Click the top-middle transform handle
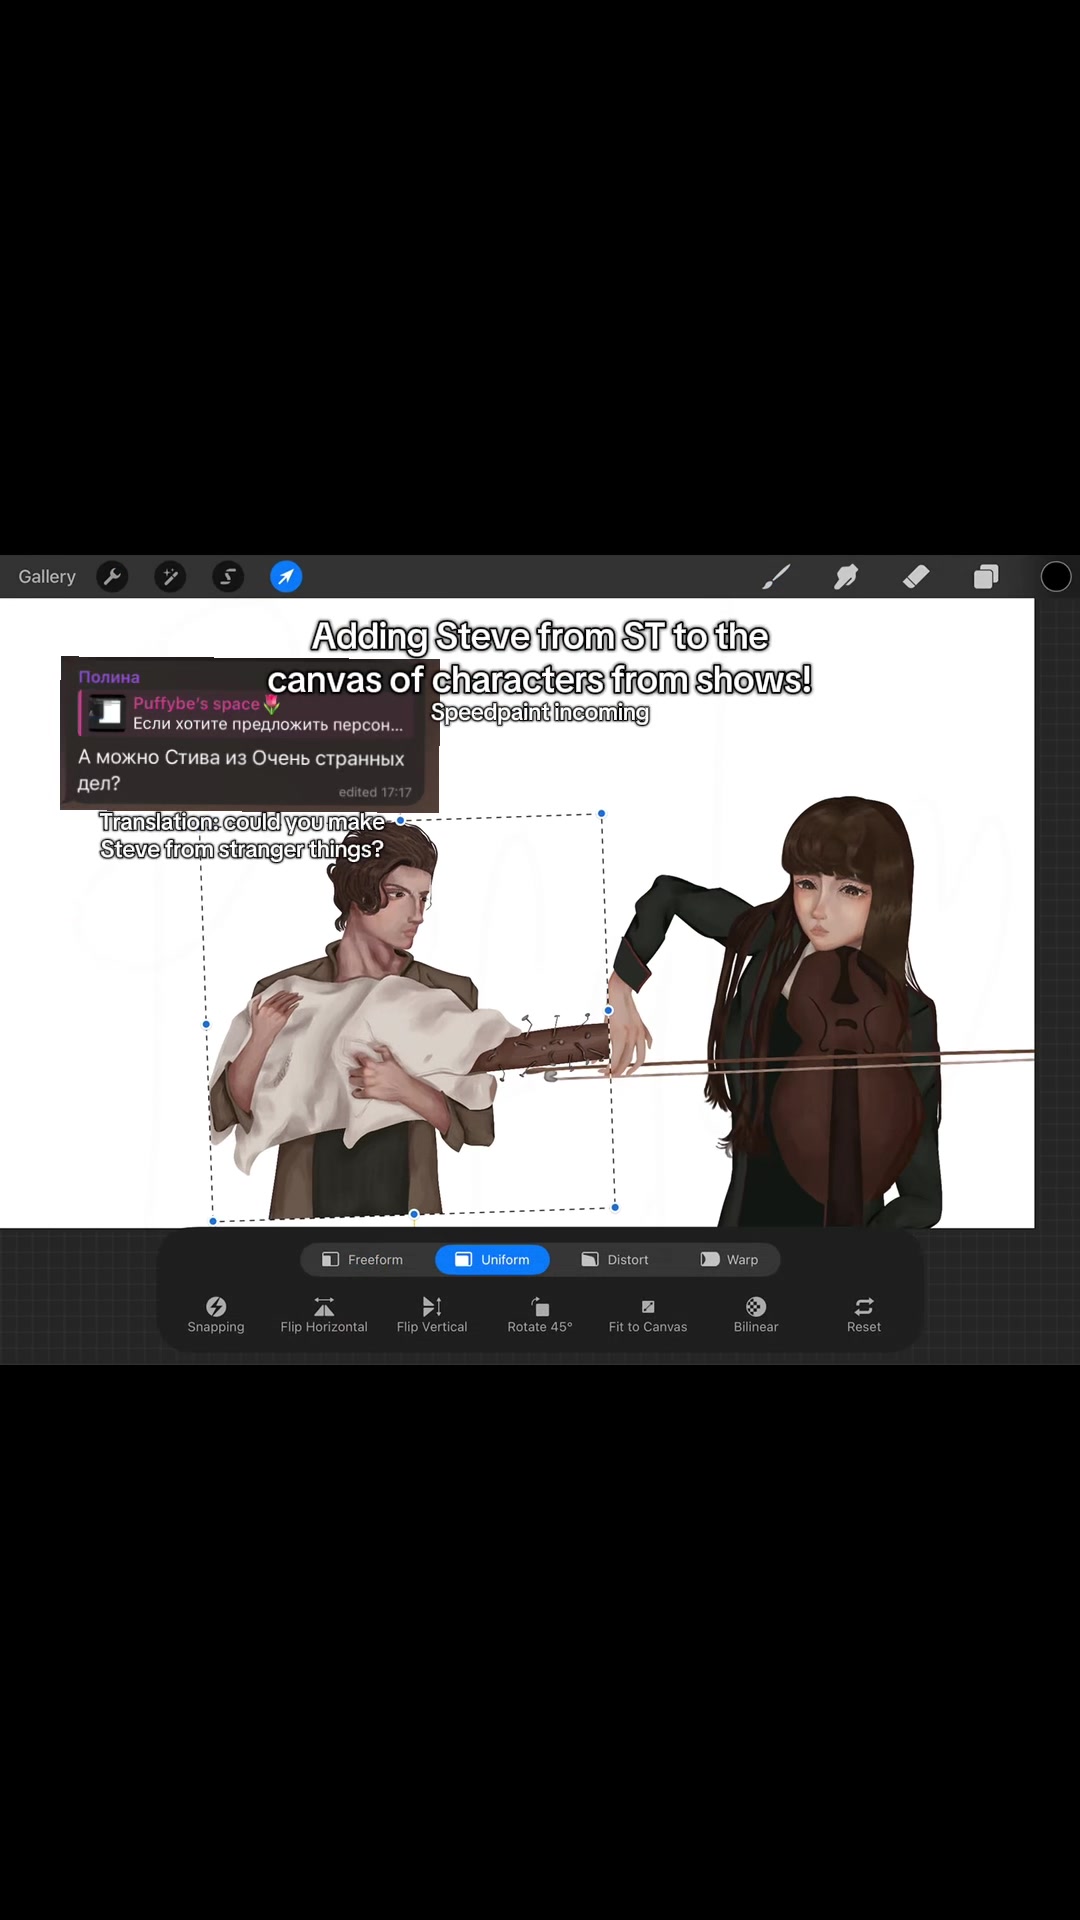The image size is (1080, 1920). click(x=400, y=820)
